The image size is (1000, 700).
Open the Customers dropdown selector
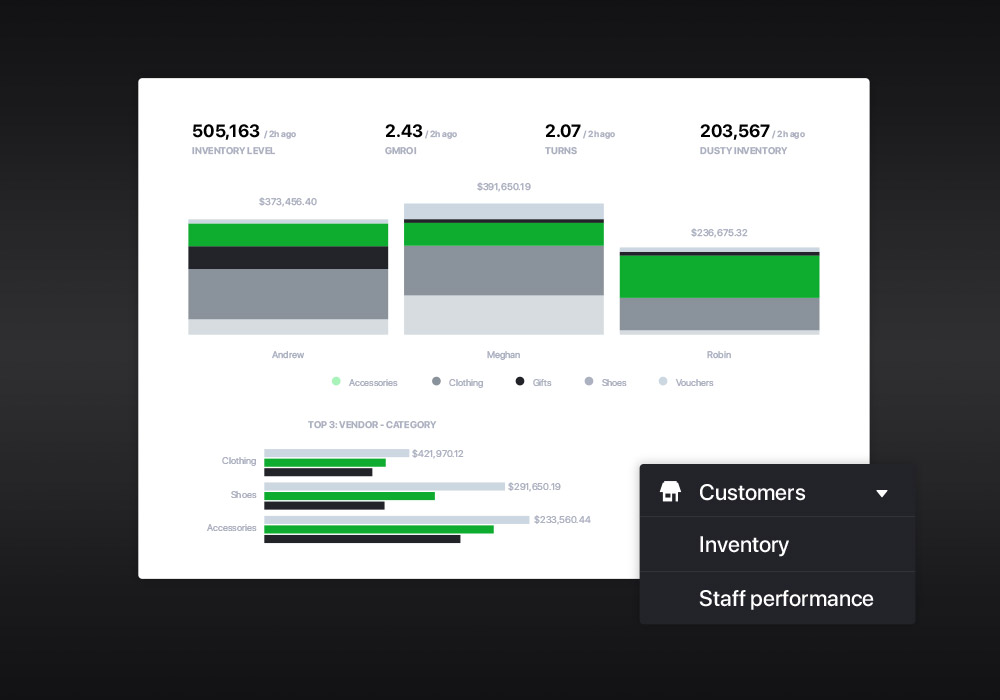(777, 492)
